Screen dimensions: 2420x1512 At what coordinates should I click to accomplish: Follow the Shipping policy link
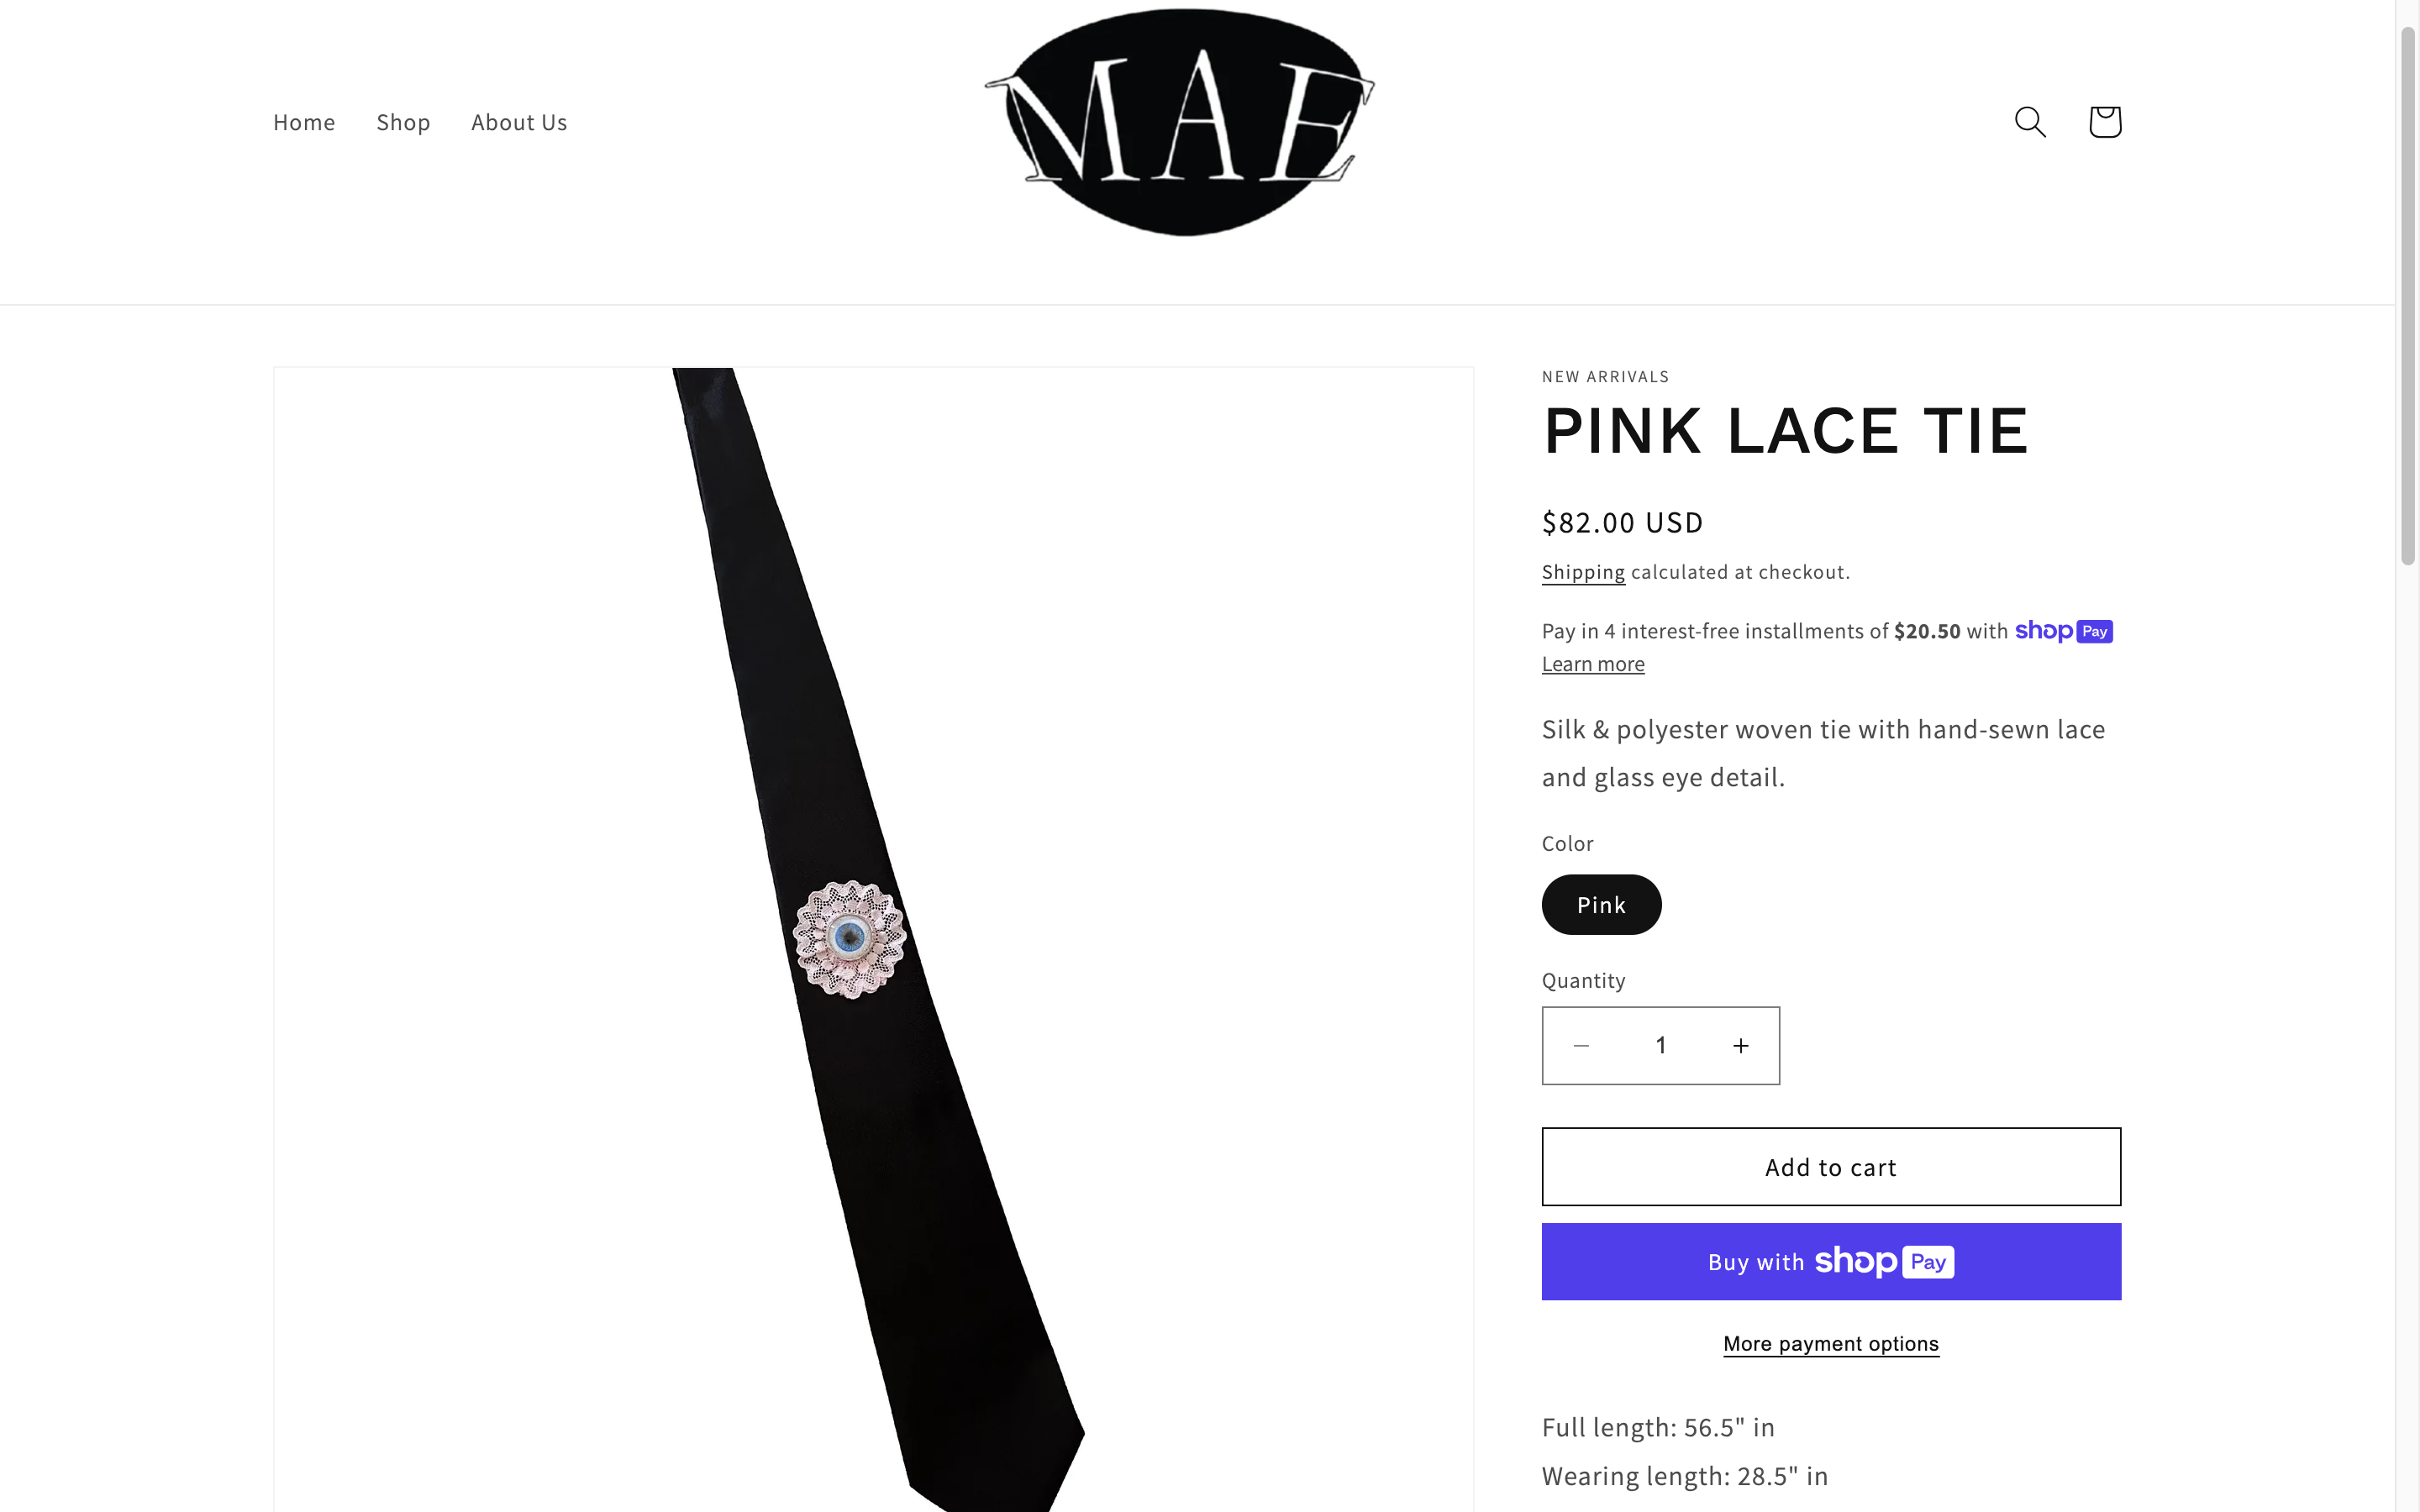[x=1583, y=572]
